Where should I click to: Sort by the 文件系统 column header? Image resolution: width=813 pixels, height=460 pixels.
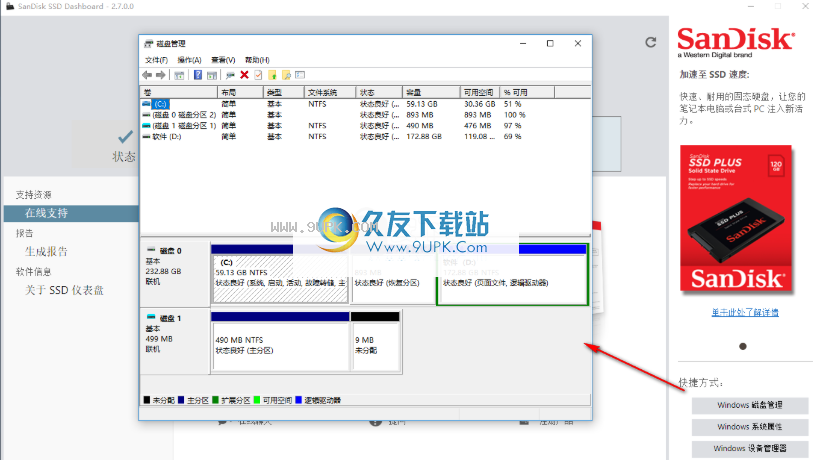330,92
